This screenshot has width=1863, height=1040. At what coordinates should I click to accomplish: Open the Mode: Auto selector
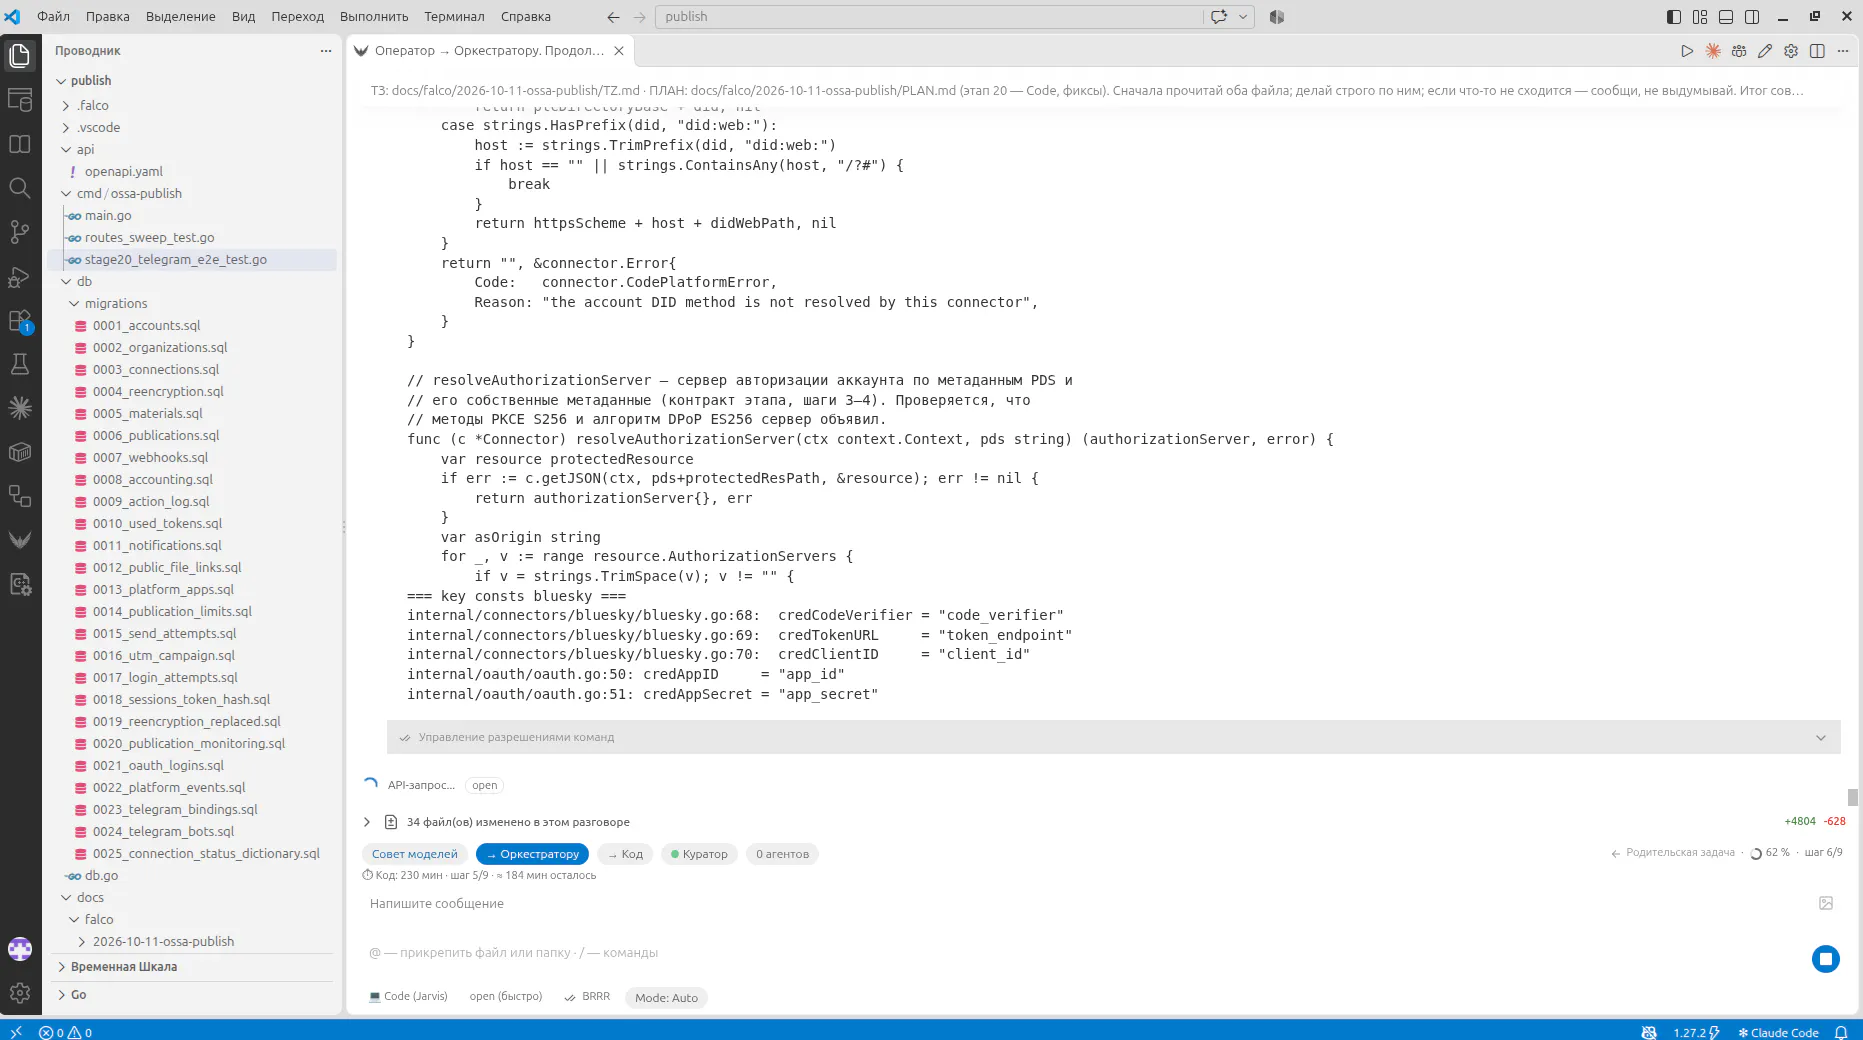click(x=666, y=998)
